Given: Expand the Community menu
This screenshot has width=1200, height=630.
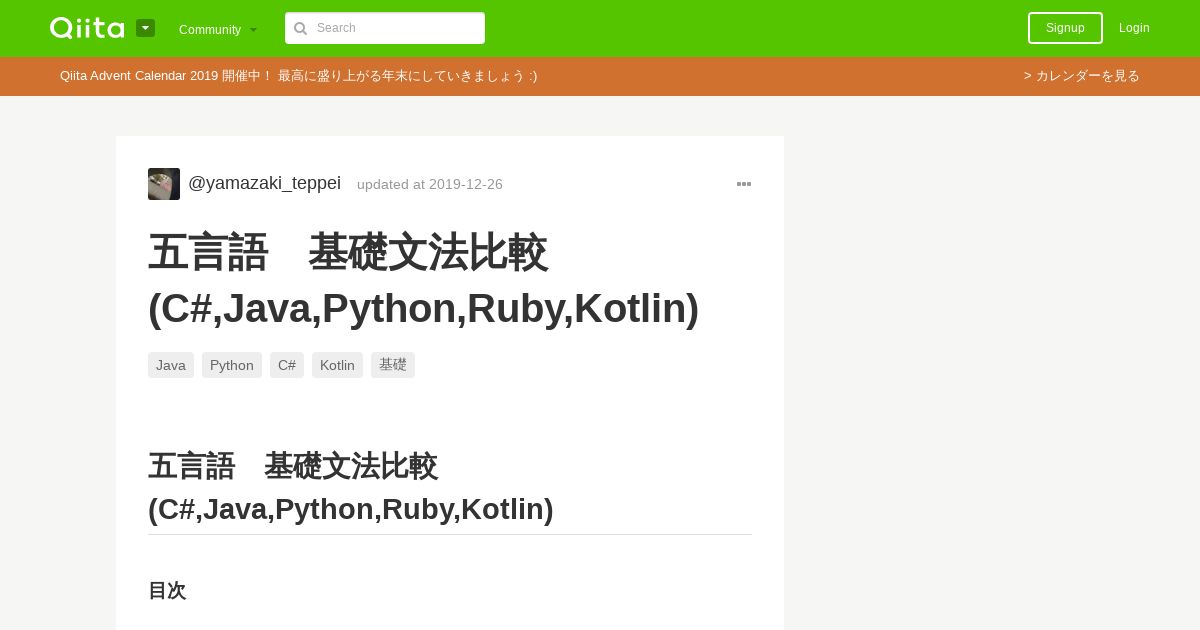Looking at the screenshot, I should pyautogui.click(x=218, y=29).
